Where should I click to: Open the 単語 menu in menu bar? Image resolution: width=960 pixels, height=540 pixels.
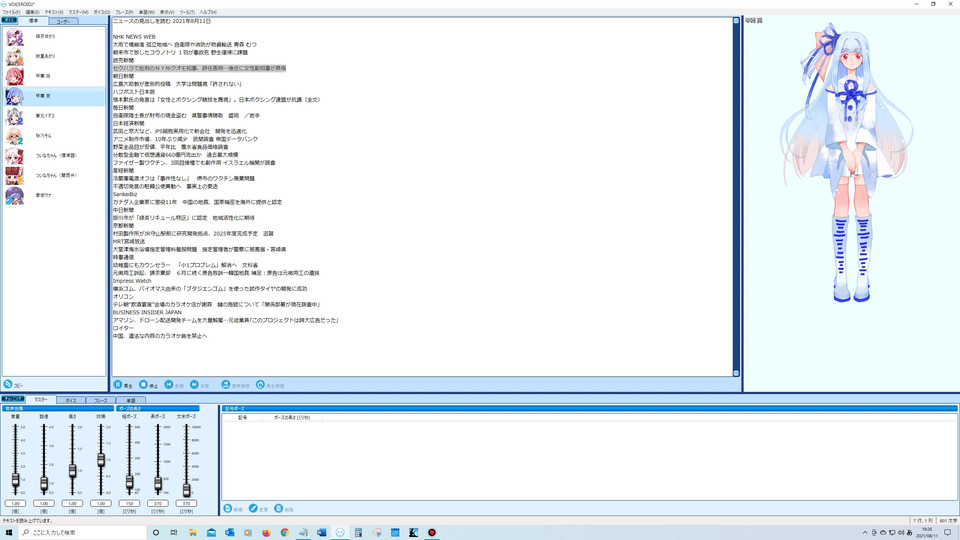pyautogui.click(x=146, y=12)
